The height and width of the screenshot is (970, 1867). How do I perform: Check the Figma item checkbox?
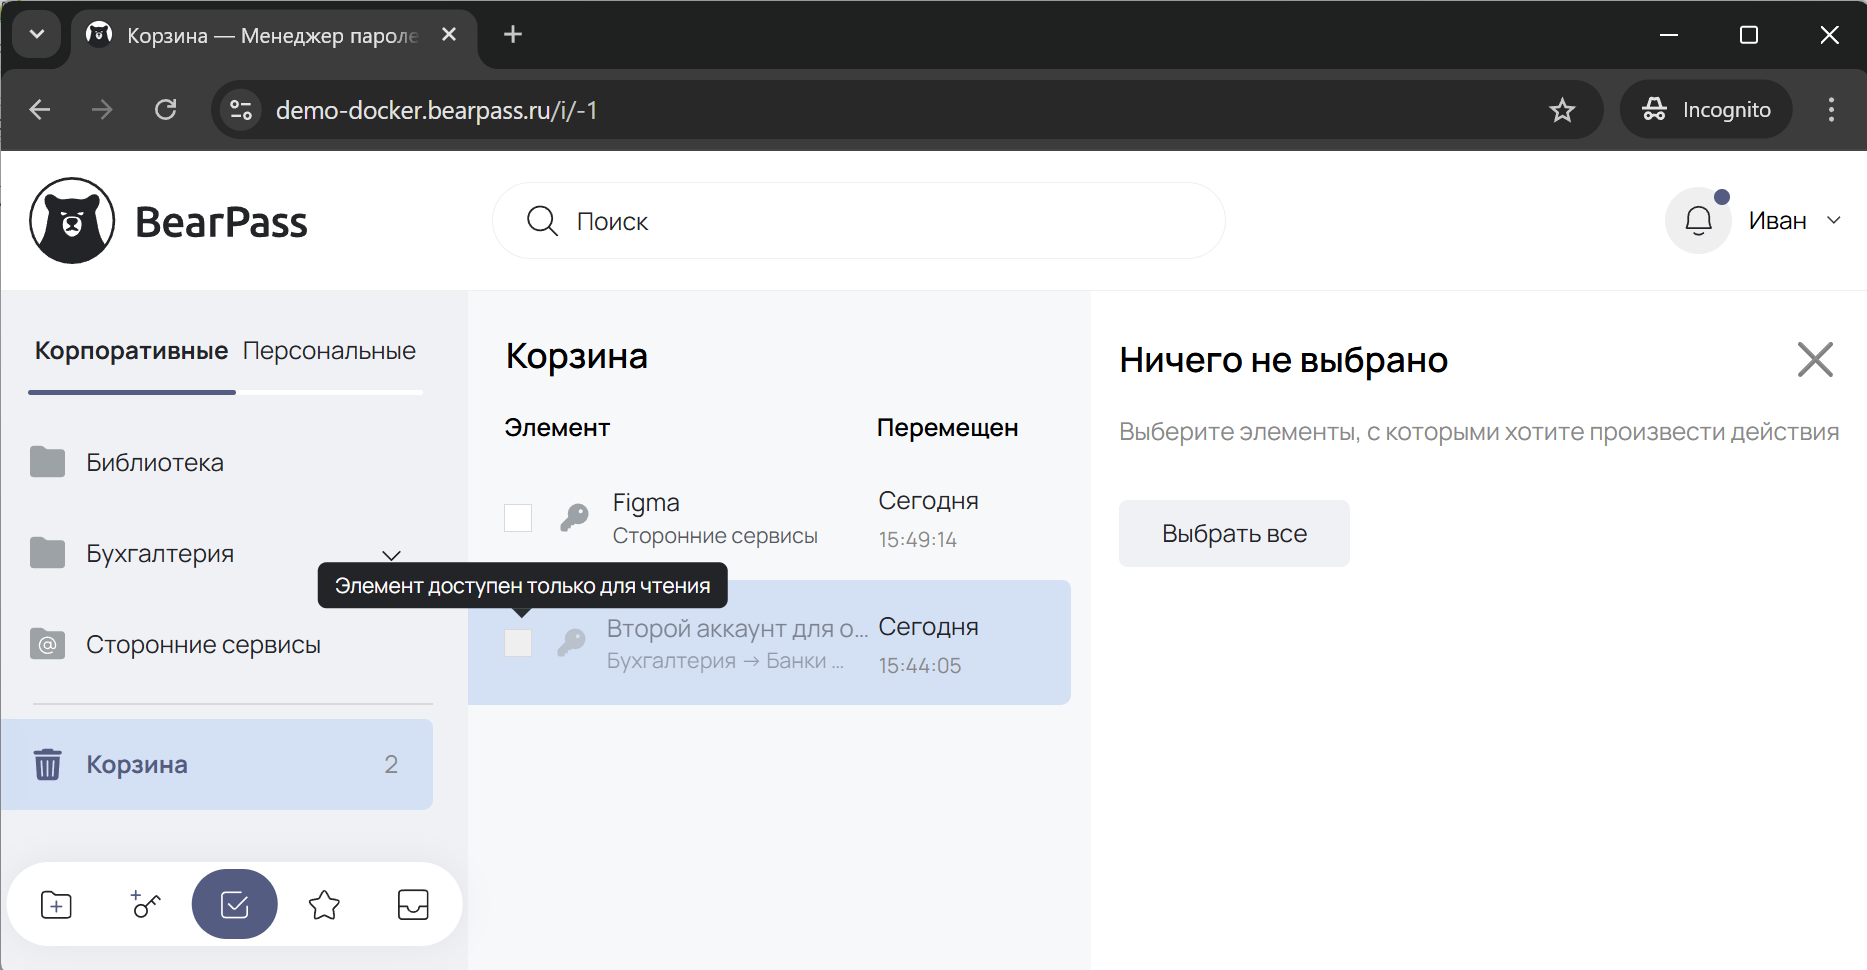[x=518, y=518]
